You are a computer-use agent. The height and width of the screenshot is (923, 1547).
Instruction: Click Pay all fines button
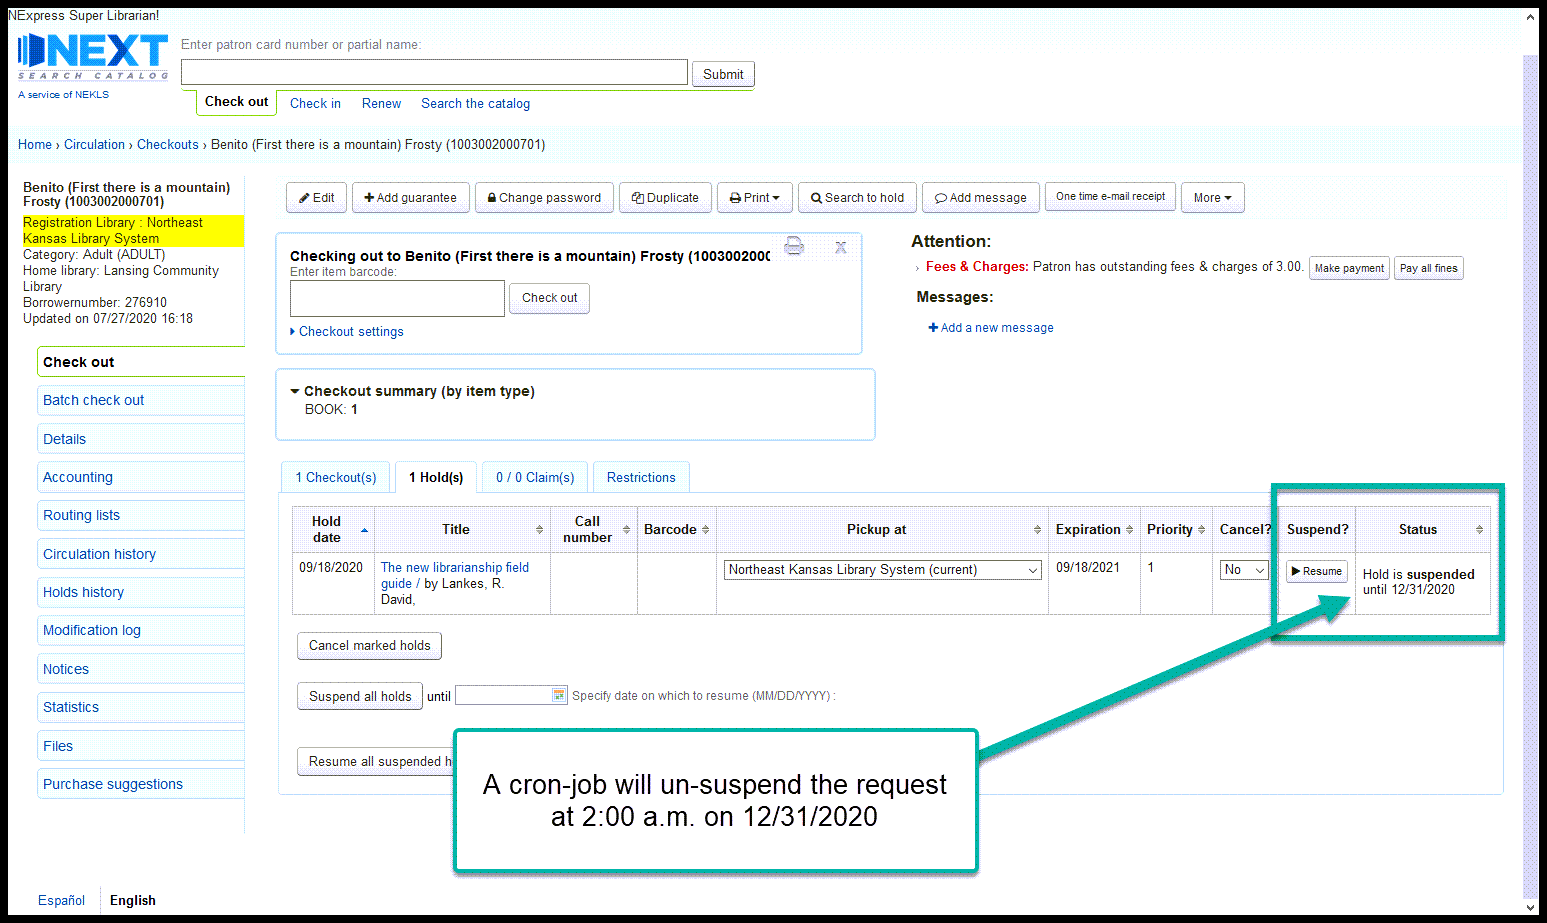click(x=1428, y=268)
